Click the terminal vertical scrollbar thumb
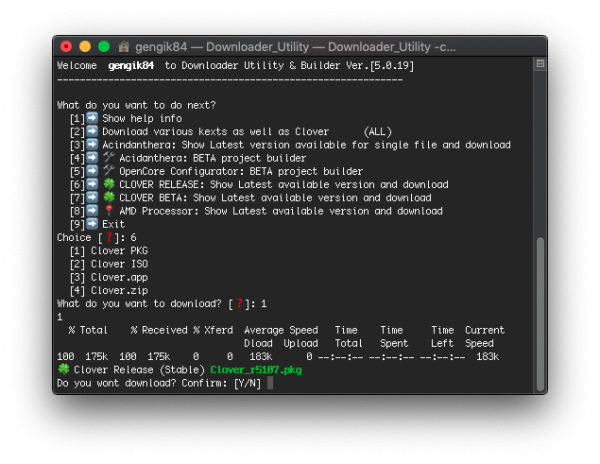 (540, 313)
